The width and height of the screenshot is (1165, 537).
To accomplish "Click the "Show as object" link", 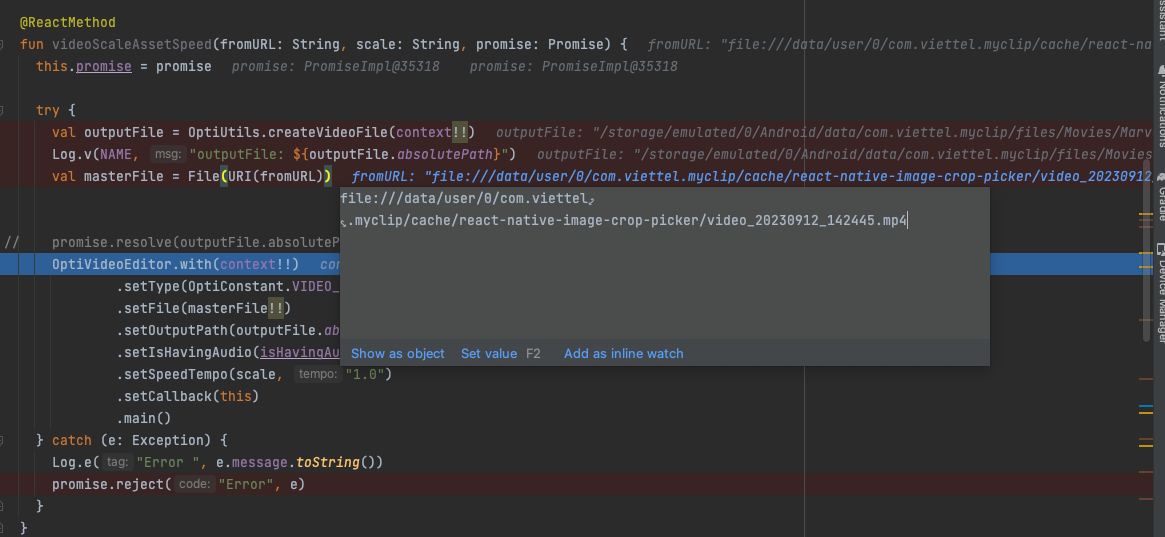I will coord(397,353).
